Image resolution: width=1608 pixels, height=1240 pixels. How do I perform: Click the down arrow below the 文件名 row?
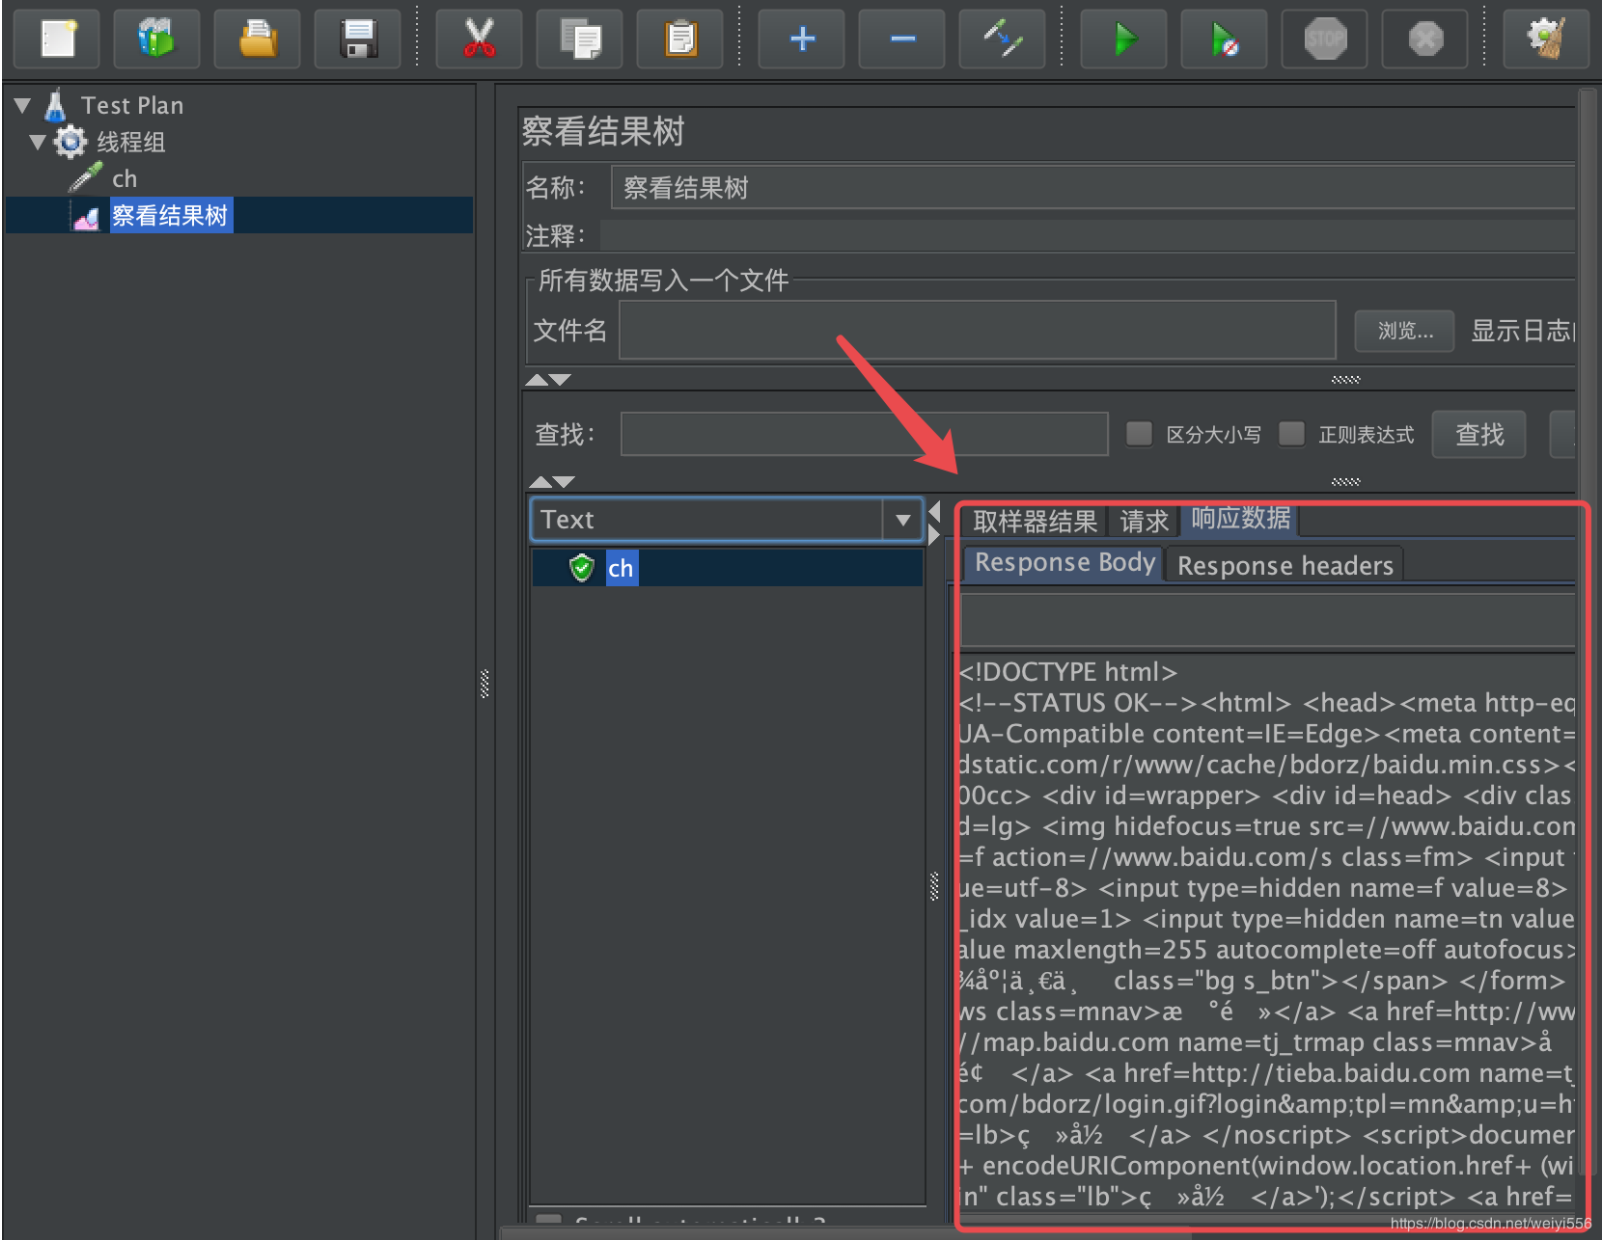[x=560, y=380]
